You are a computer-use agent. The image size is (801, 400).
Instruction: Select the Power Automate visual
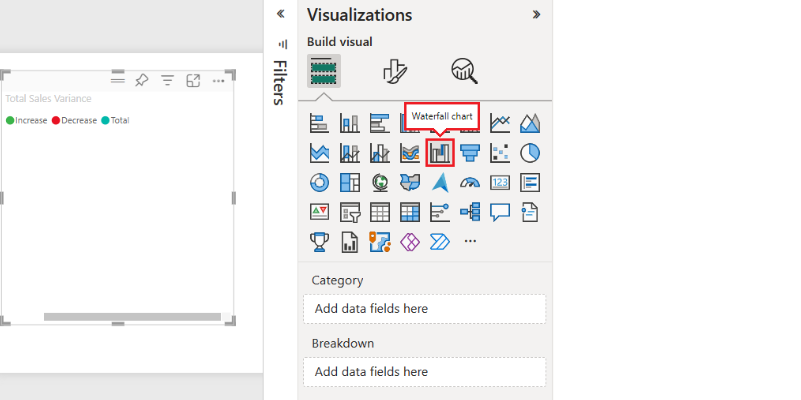pyautogui.click(x=440, y=242)
